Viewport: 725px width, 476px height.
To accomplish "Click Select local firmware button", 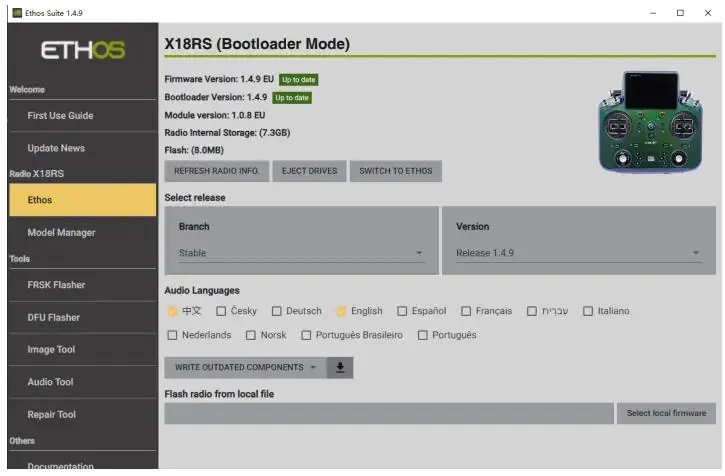I will (666, 413).
